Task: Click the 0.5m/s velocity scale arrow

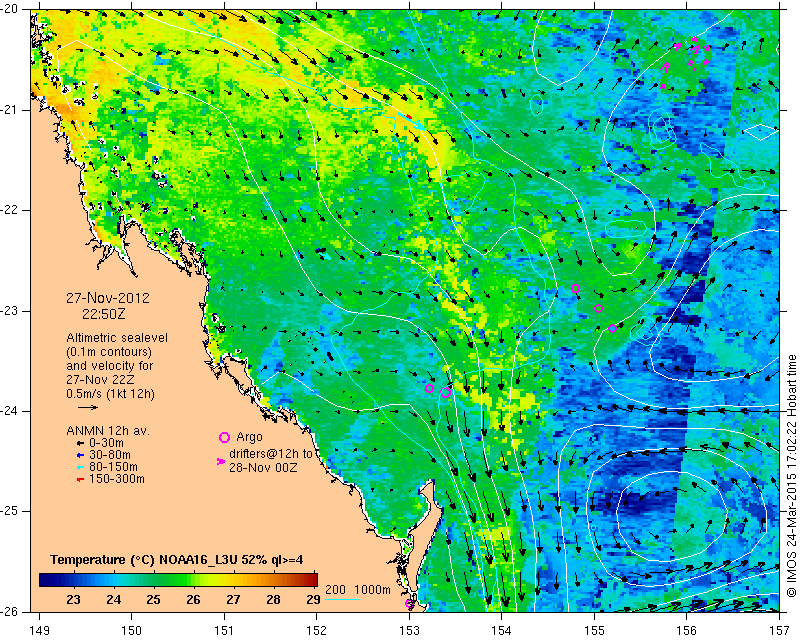Action: point(88,407)
